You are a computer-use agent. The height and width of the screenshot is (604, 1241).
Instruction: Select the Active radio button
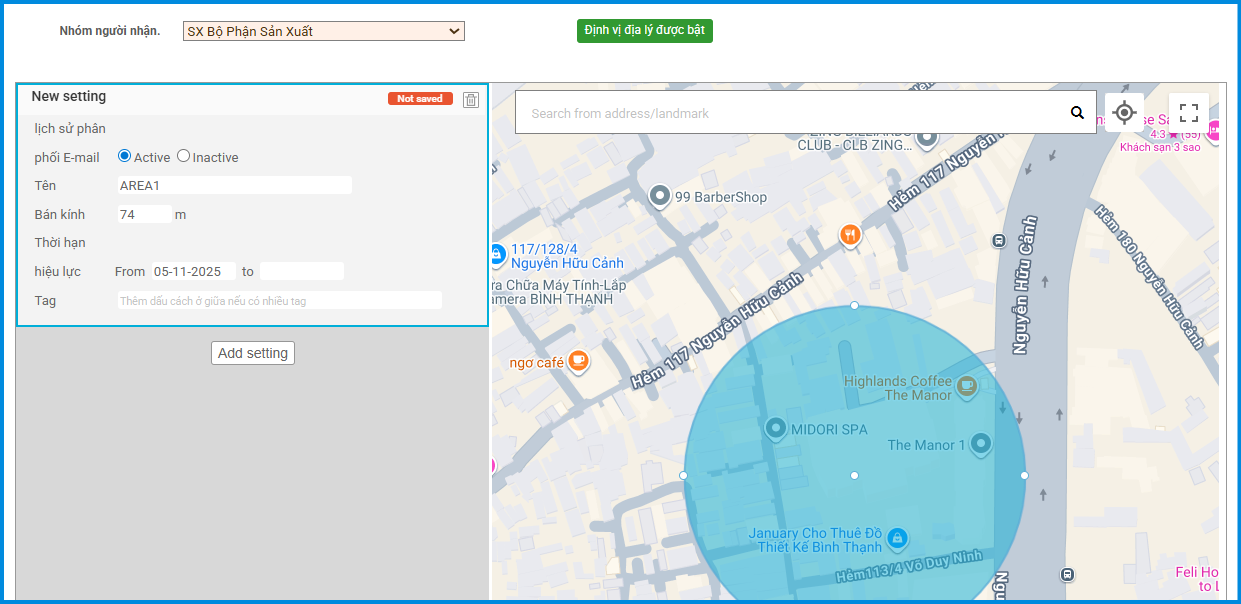[125, 156]
